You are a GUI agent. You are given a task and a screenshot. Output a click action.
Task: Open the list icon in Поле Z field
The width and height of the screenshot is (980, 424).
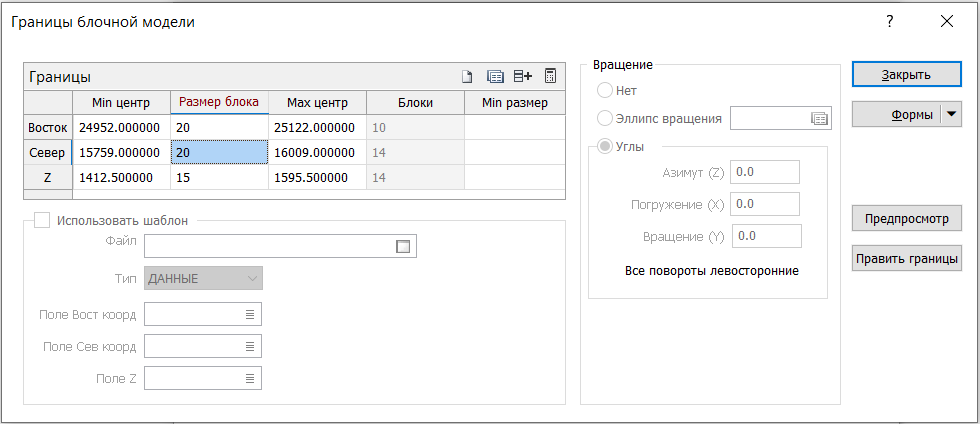[x=249, y=378]
